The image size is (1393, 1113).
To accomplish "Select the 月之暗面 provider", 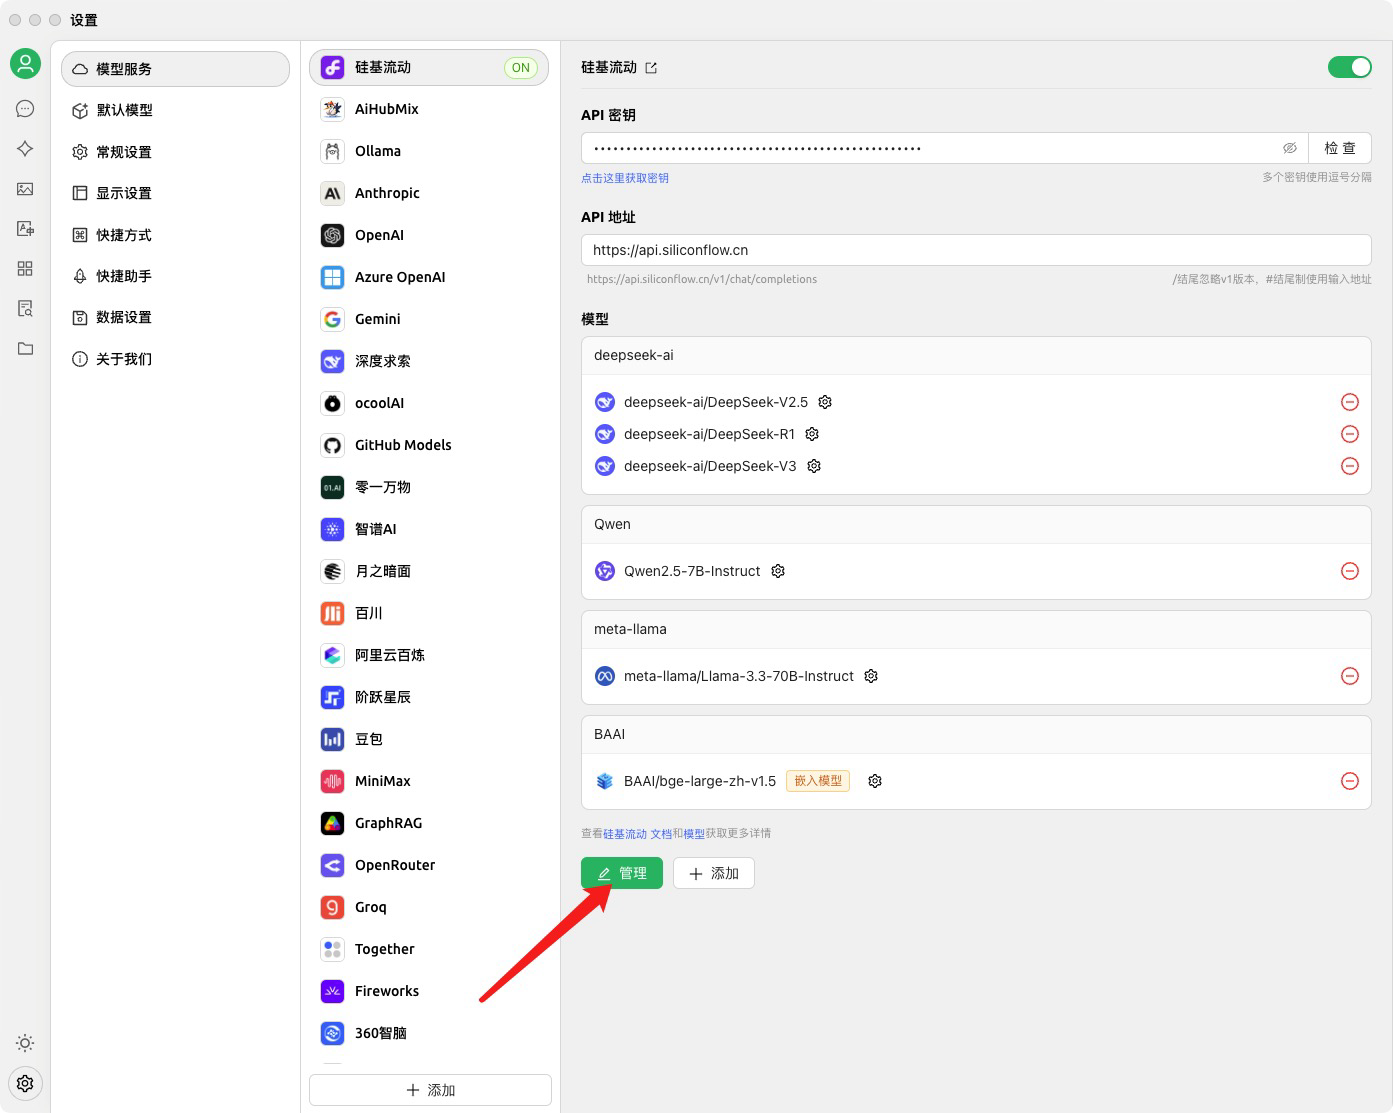I will pos(429,571).
